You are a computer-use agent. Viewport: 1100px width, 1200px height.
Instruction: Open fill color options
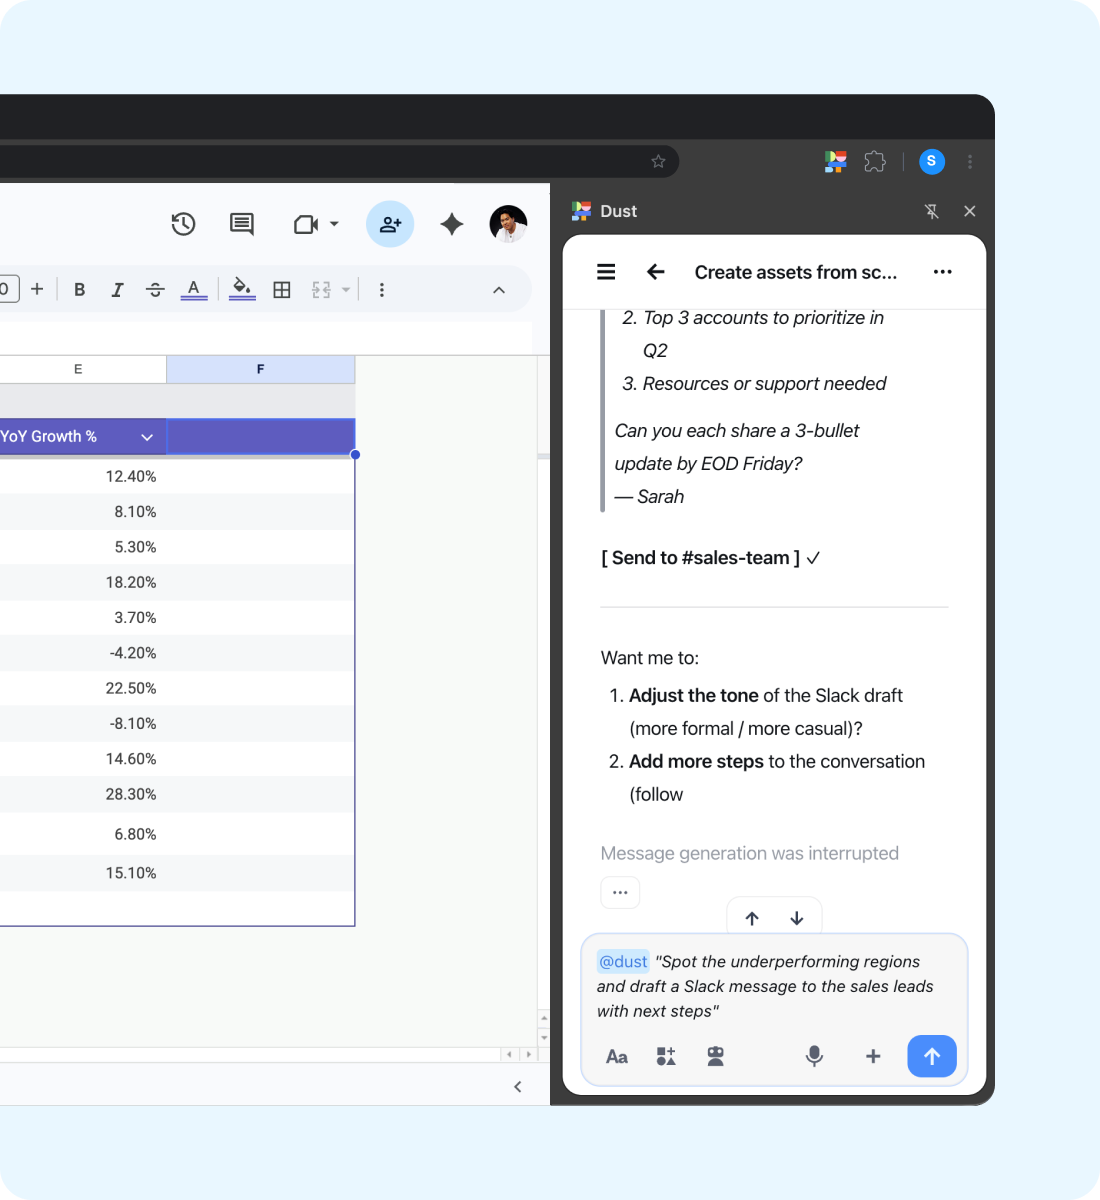click(240, 289)
